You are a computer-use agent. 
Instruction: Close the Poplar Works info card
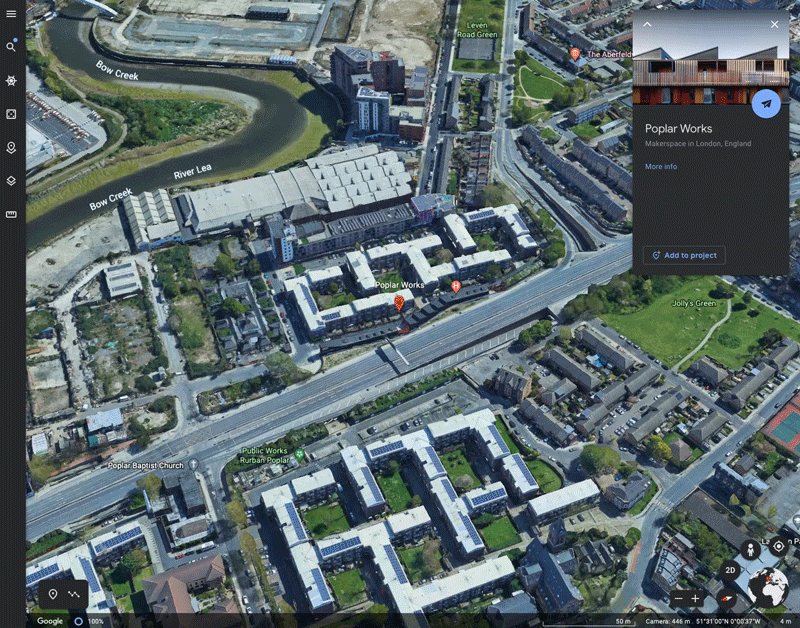[774, 24]
